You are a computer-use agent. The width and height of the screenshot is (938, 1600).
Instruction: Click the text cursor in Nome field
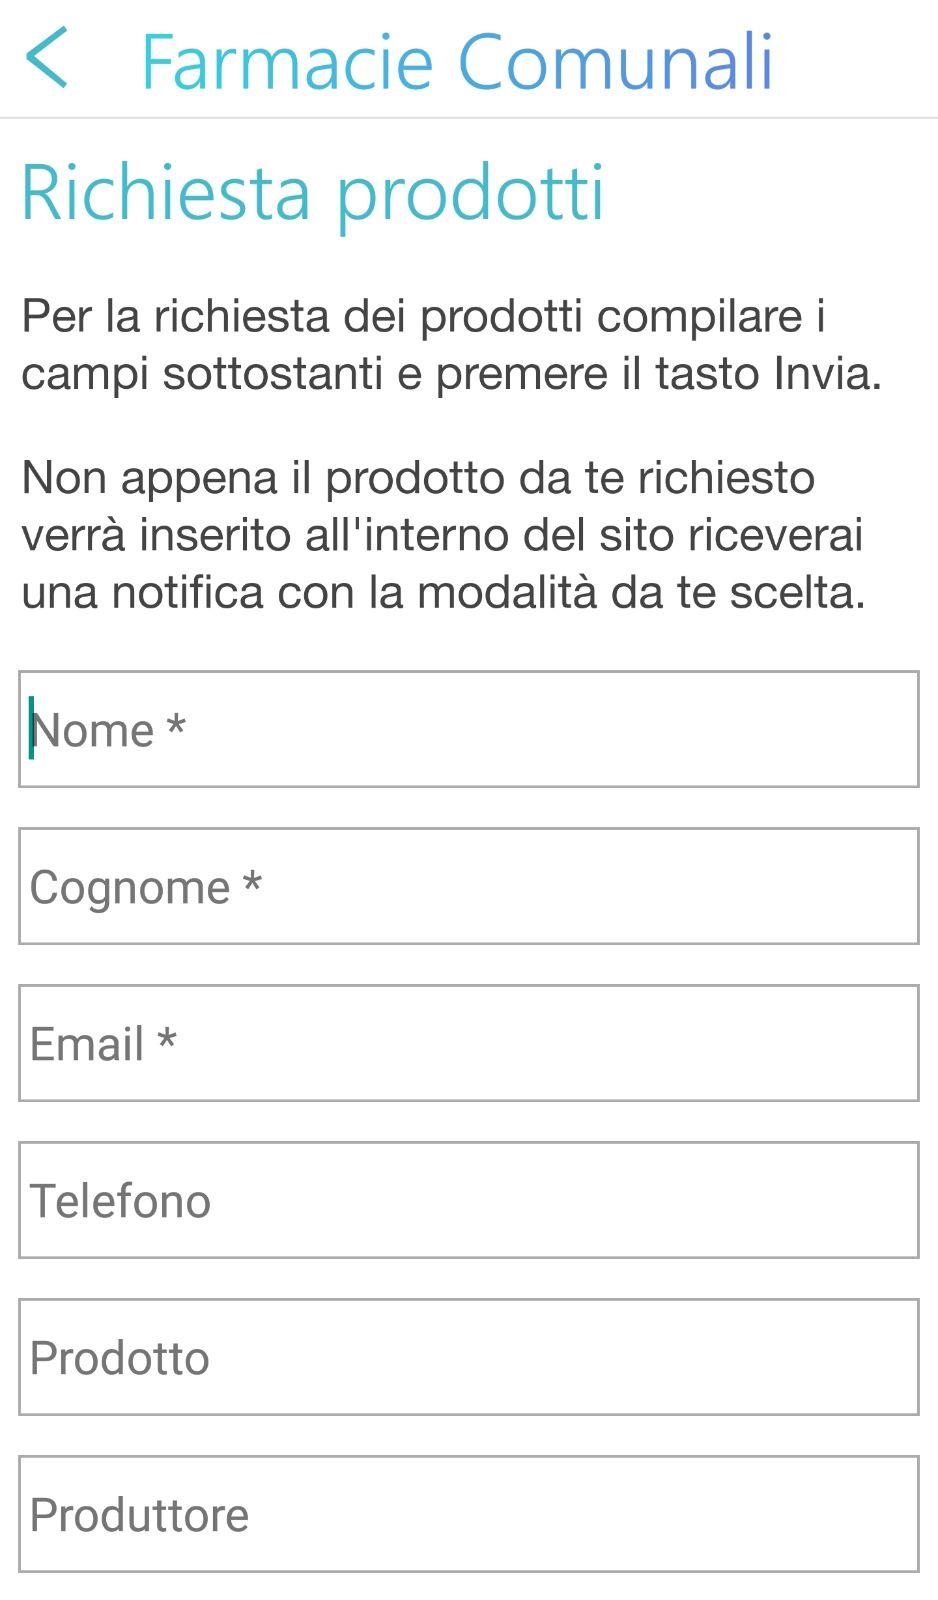click(x=32, y=728)
